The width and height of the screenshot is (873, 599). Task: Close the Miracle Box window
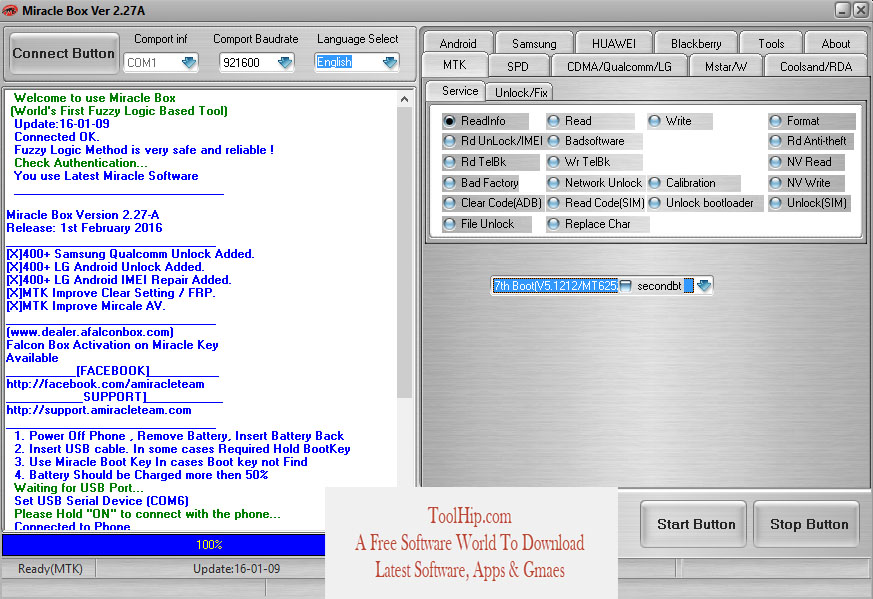point(860,10)
